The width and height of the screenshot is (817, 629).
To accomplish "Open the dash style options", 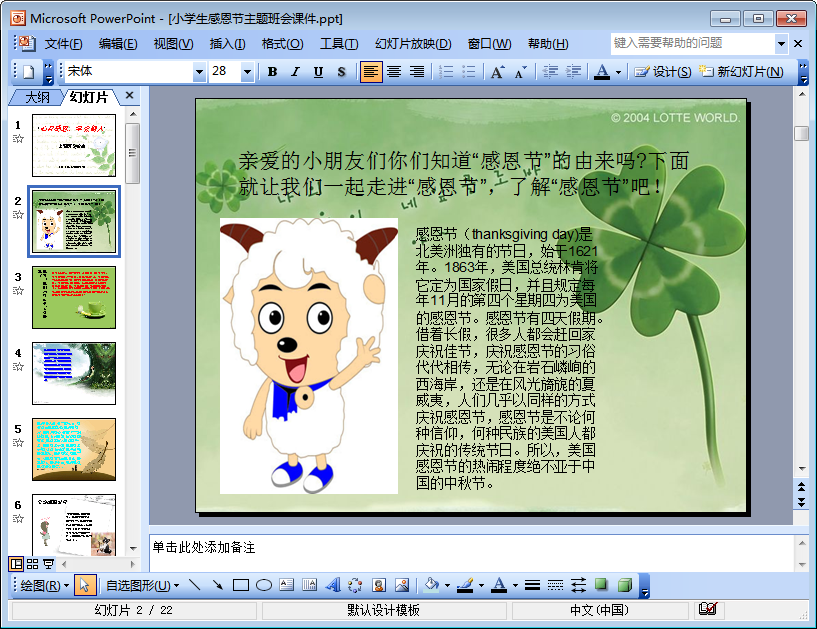I will [x=555, y=585].
